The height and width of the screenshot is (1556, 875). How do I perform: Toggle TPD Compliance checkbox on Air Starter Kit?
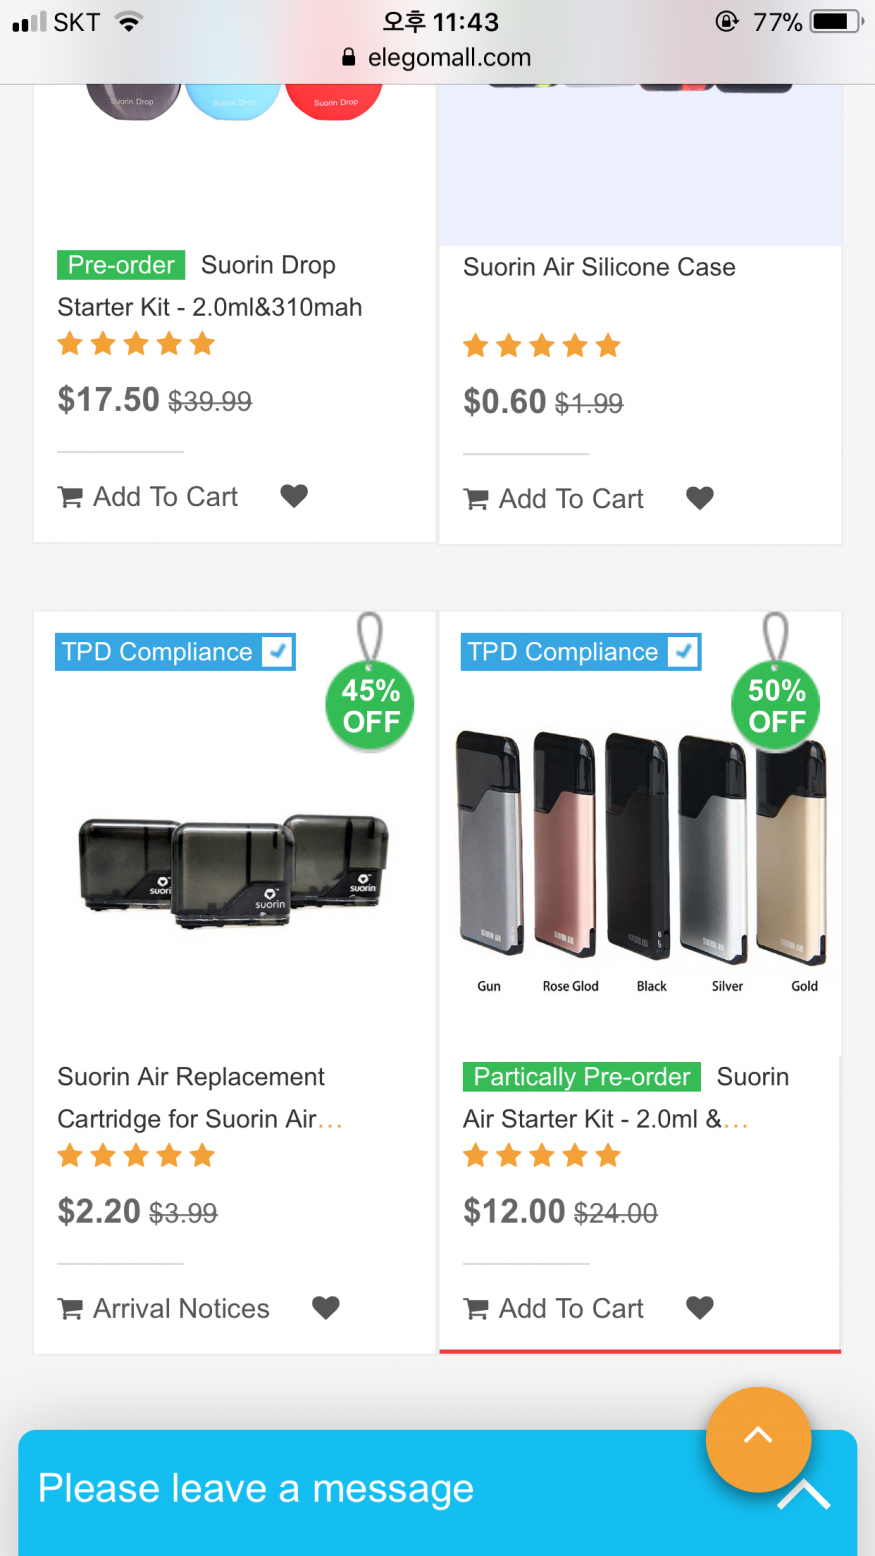683,652
